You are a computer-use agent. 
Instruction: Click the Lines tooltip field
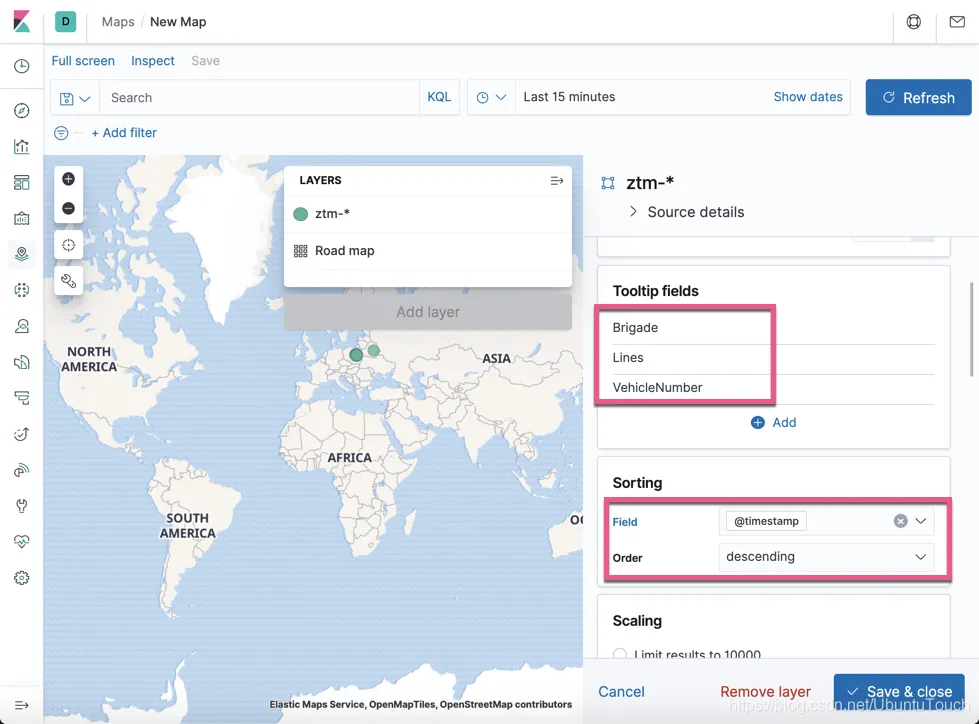point(627,358)
